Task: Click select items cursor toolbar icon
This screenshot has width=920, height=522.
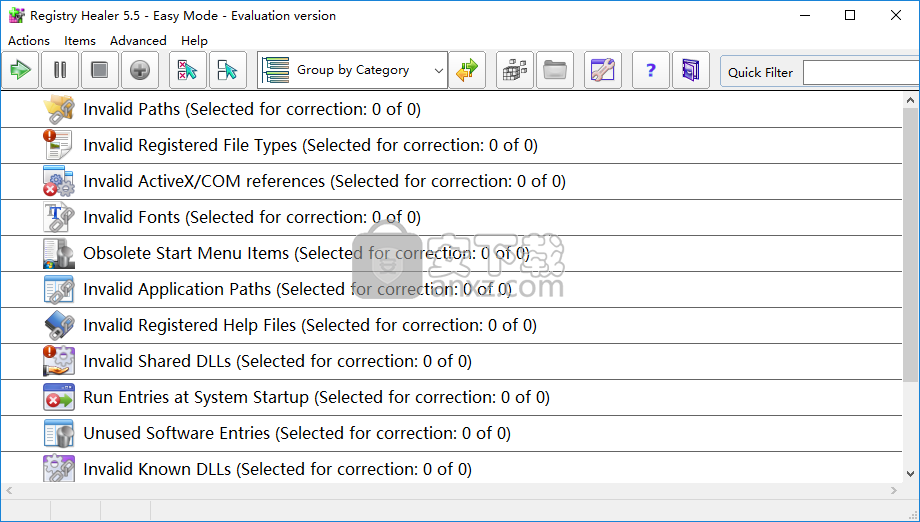Action: (x=228, y=70)
